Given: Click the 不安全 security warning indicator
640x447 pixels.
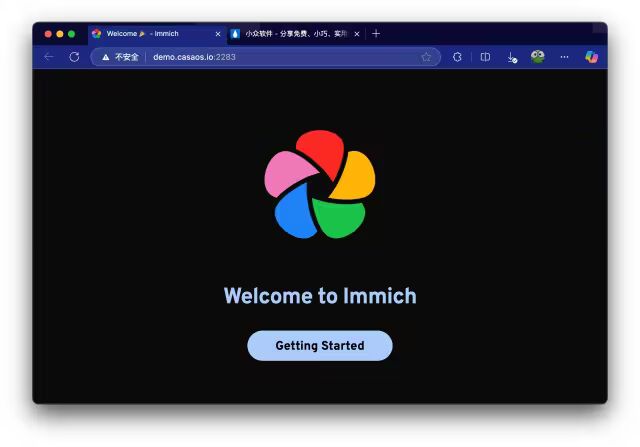Looking at the screenshot, I should point(120,57).
